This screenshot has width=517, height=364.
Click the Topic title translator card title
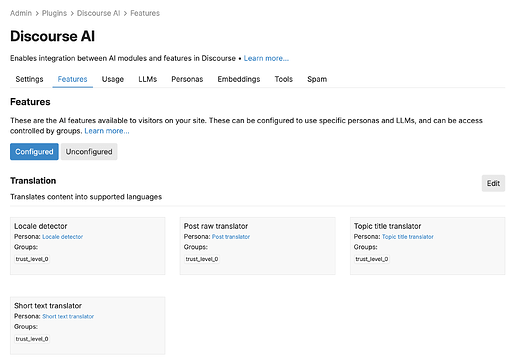click(387, 226)
